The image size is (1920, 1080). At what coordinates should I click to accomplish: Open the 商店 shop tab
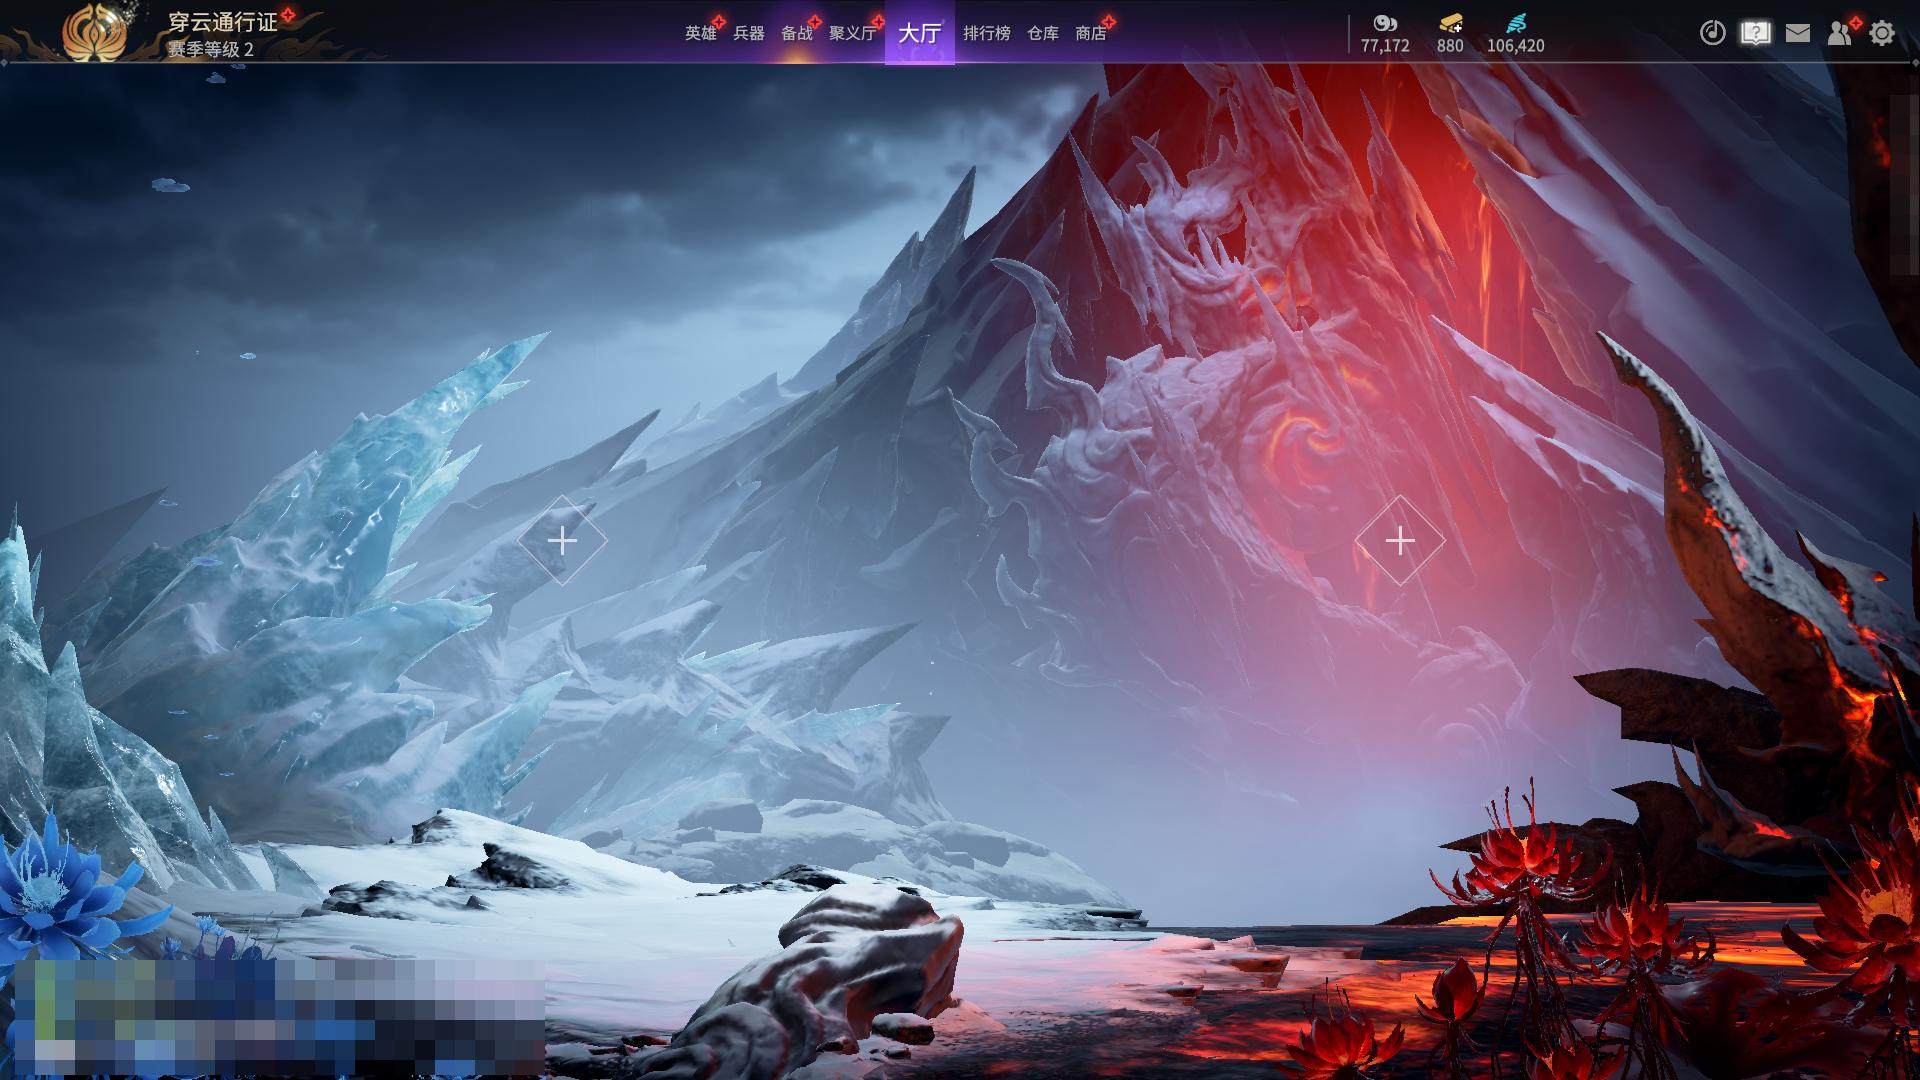[x=1090, y=33]
